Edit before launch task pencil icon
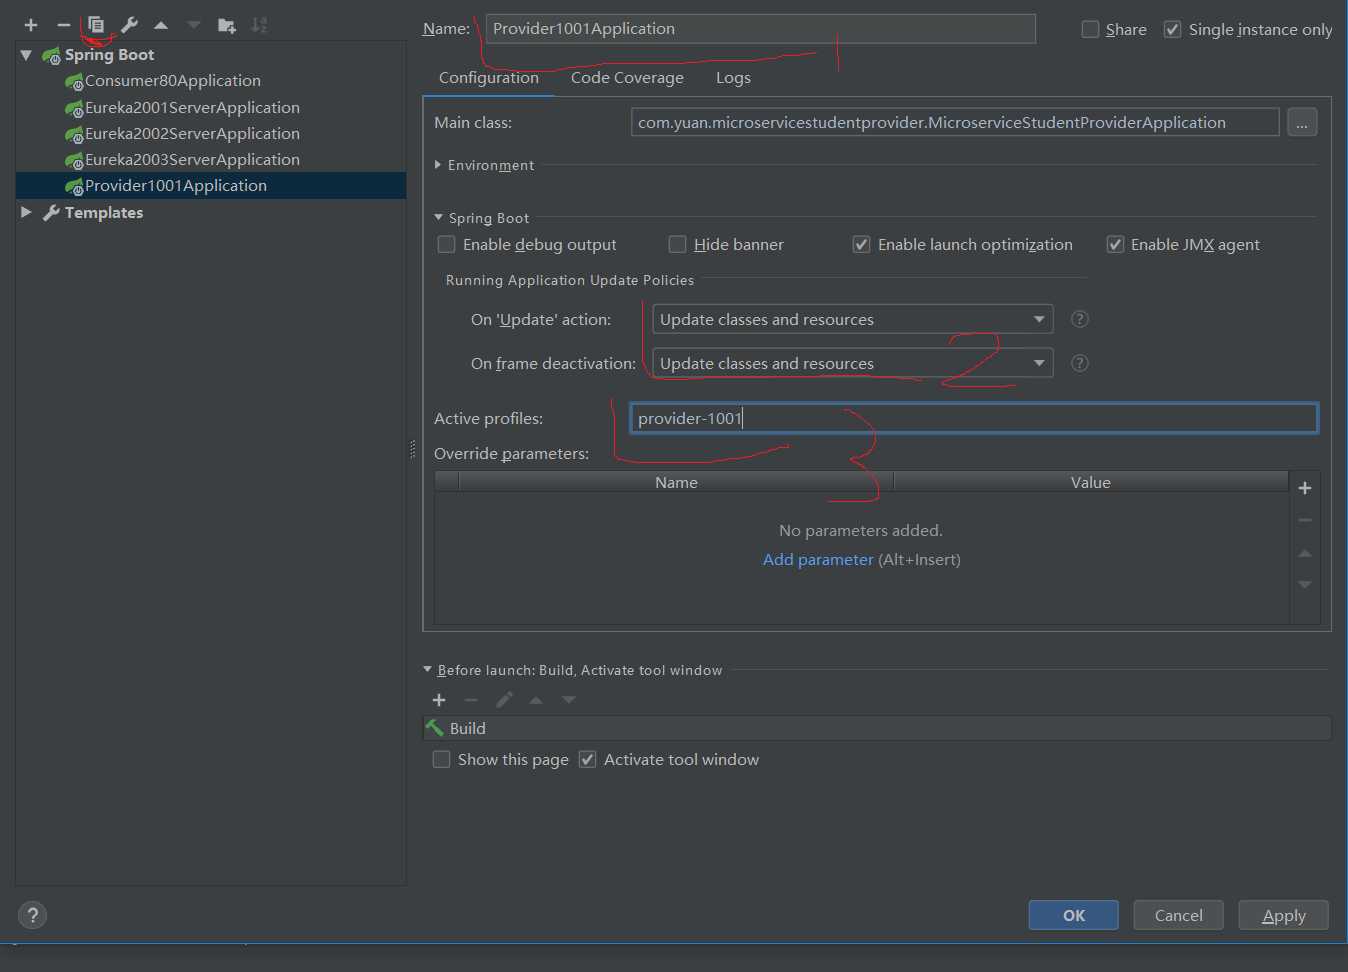 coord(504,700)
